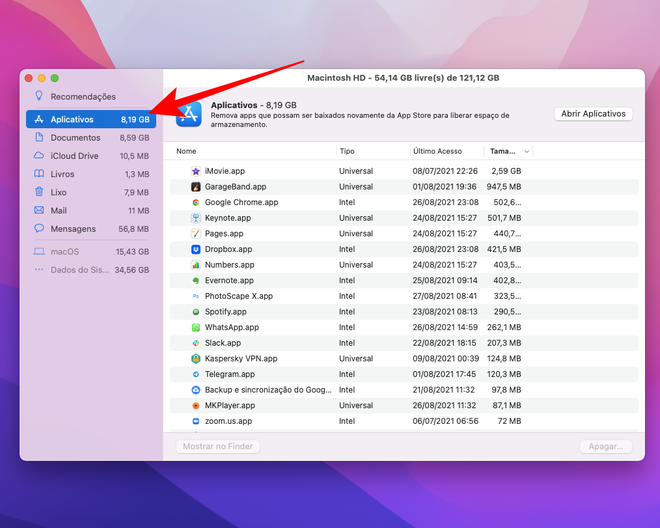
Task: Click the Pages.app icon
Action: [x=196, y=233]
